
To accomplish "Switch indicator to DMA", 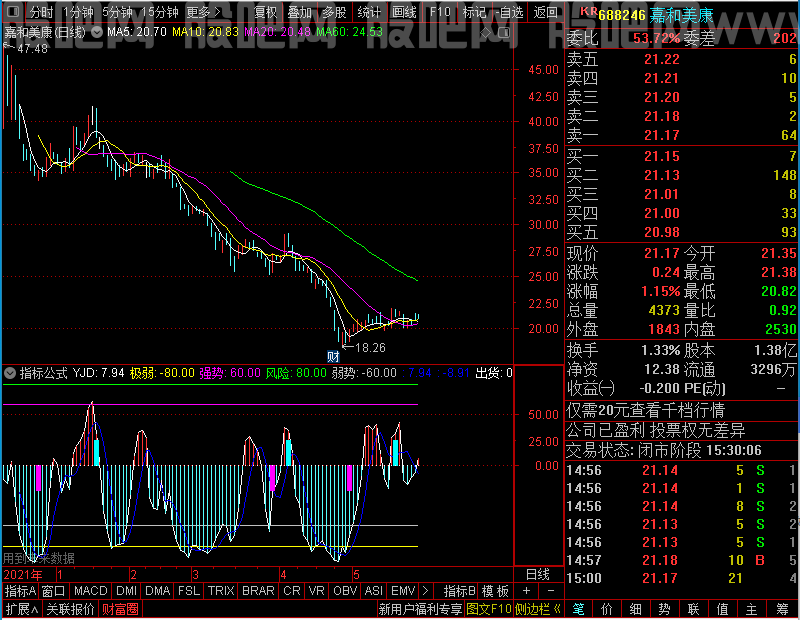I will point(158,591).
